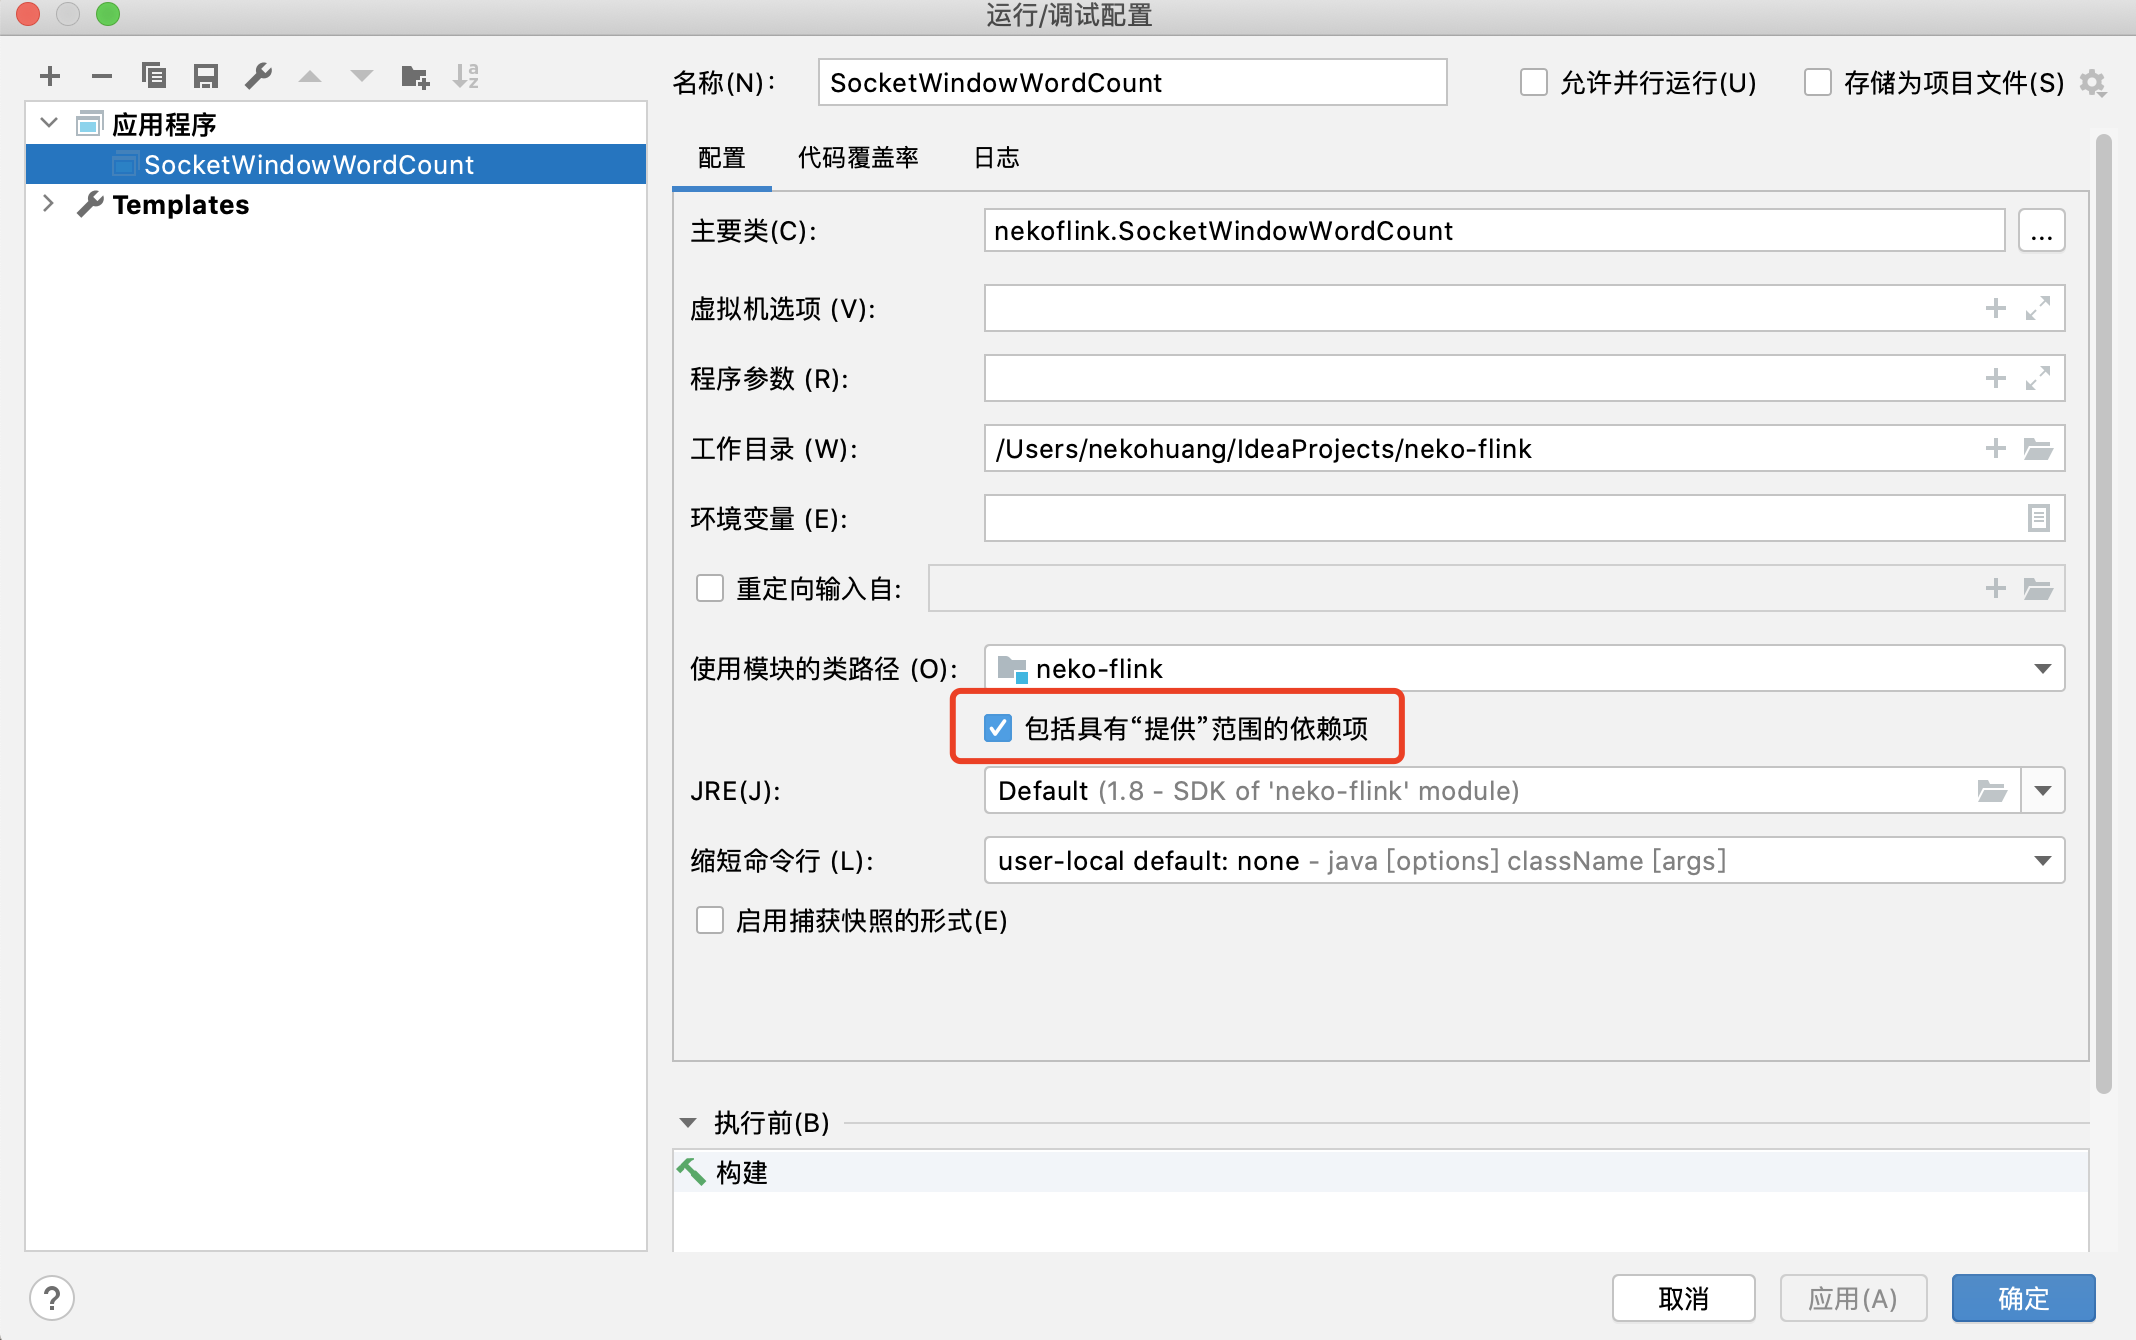Save configuration using the floppy disk icon

click(x=206, y=76)
